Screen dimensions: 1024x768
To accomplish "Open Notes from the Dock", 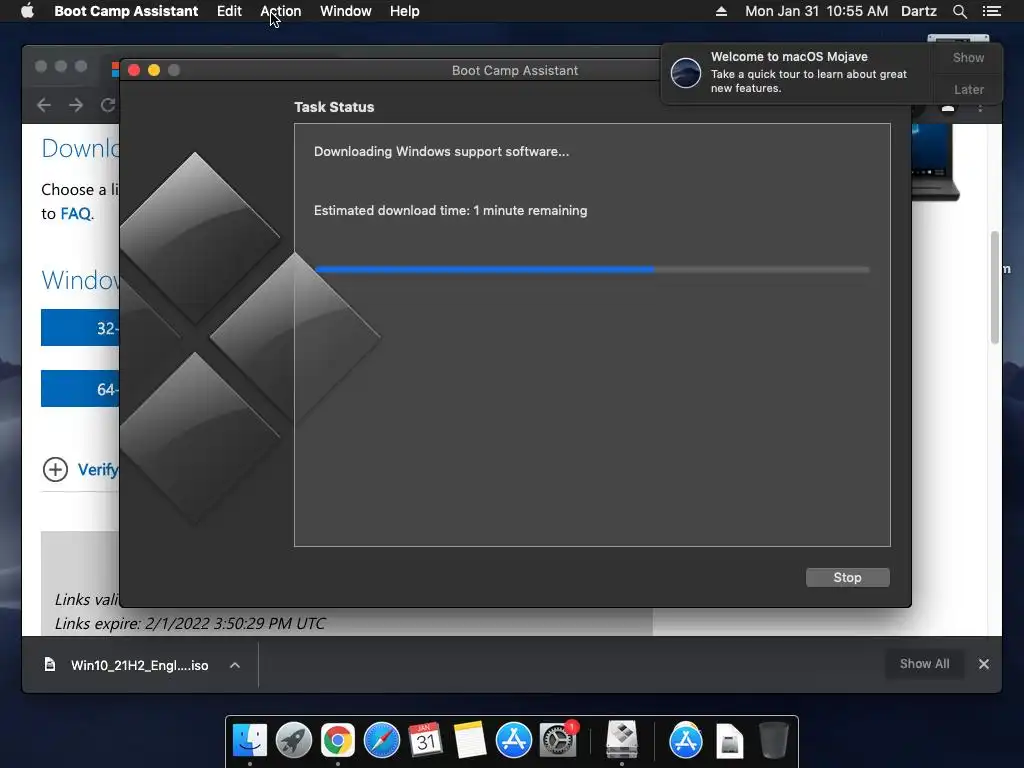I will 470,740.
